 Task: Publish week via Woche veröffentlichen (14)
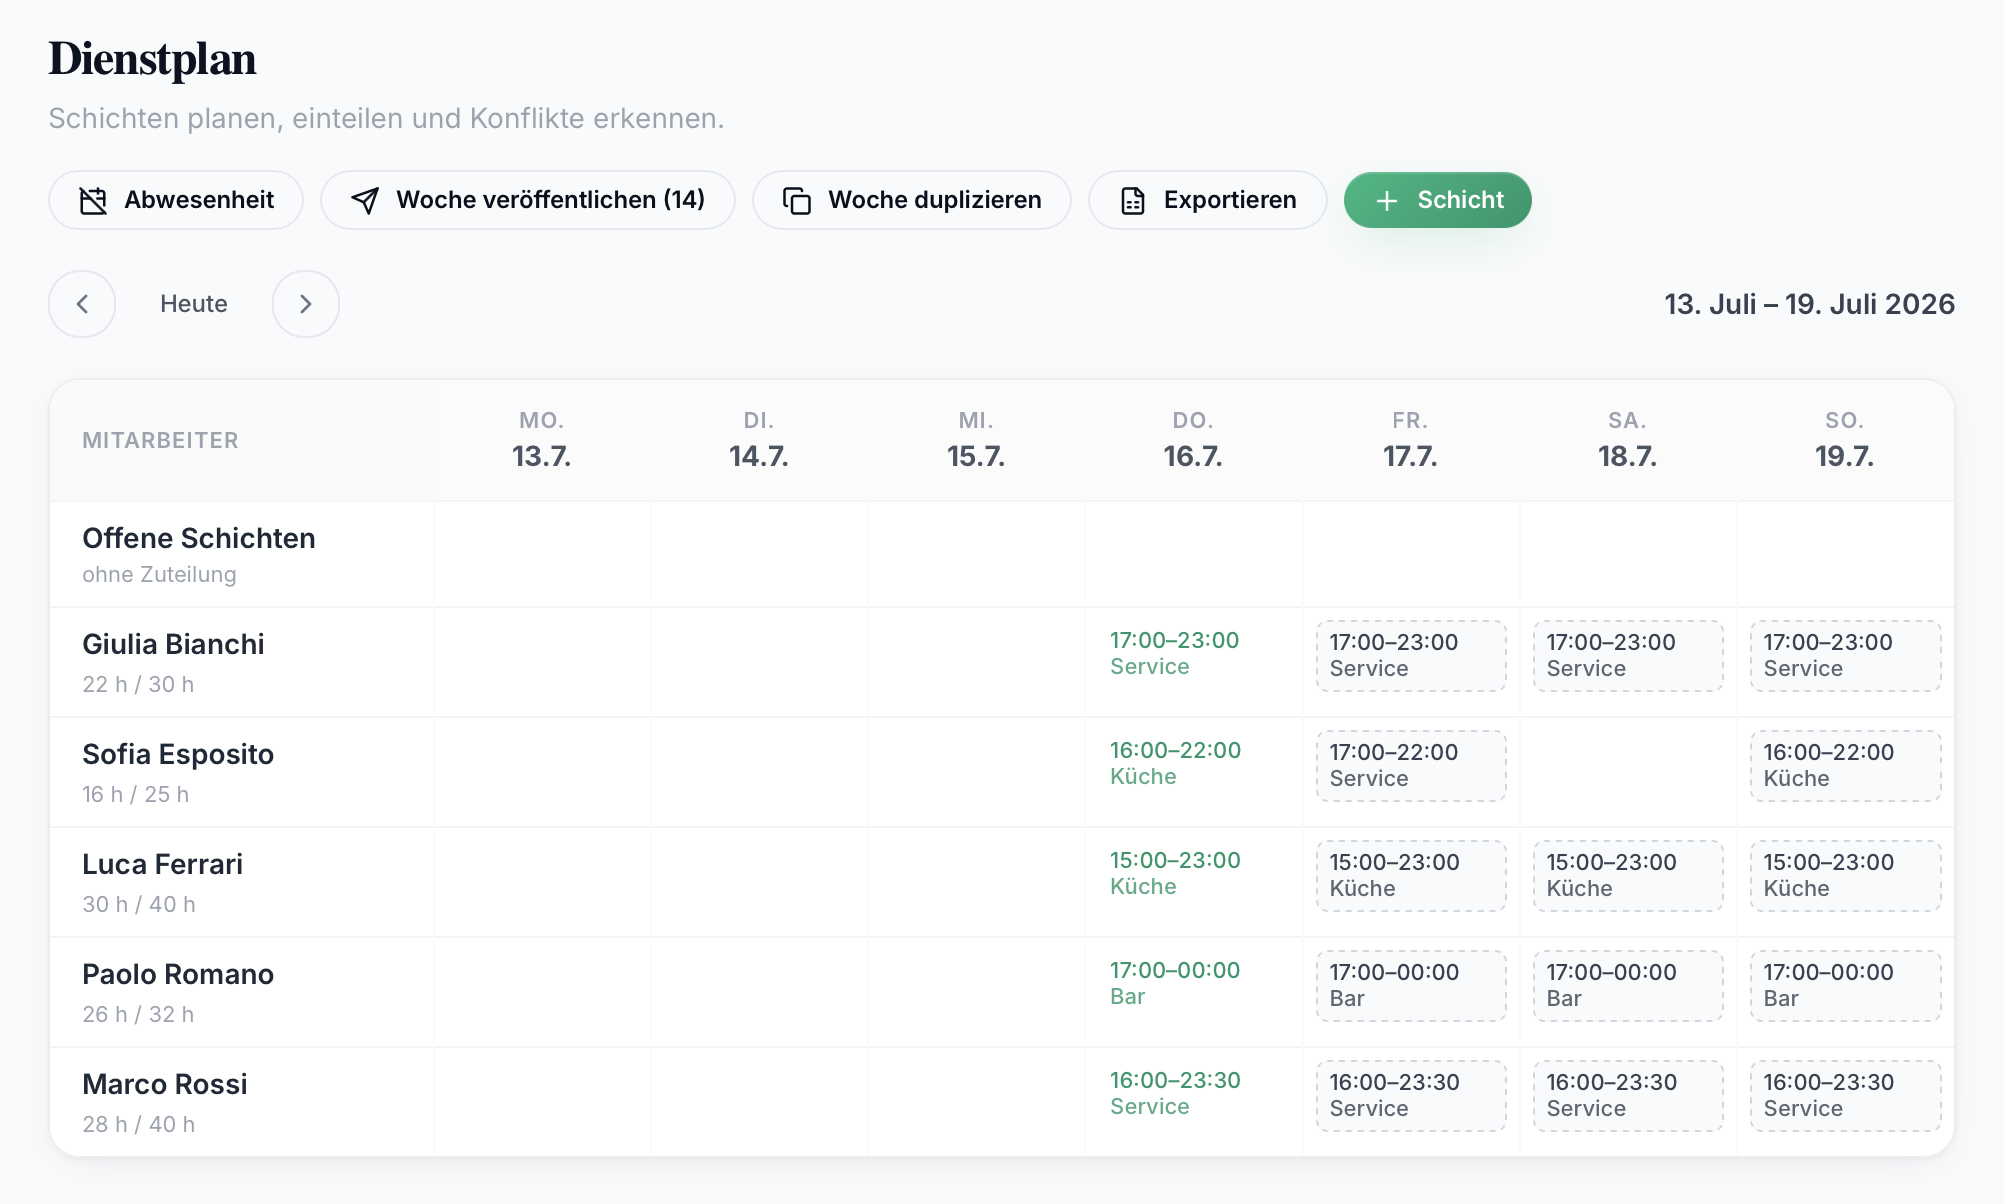[528, 200]
